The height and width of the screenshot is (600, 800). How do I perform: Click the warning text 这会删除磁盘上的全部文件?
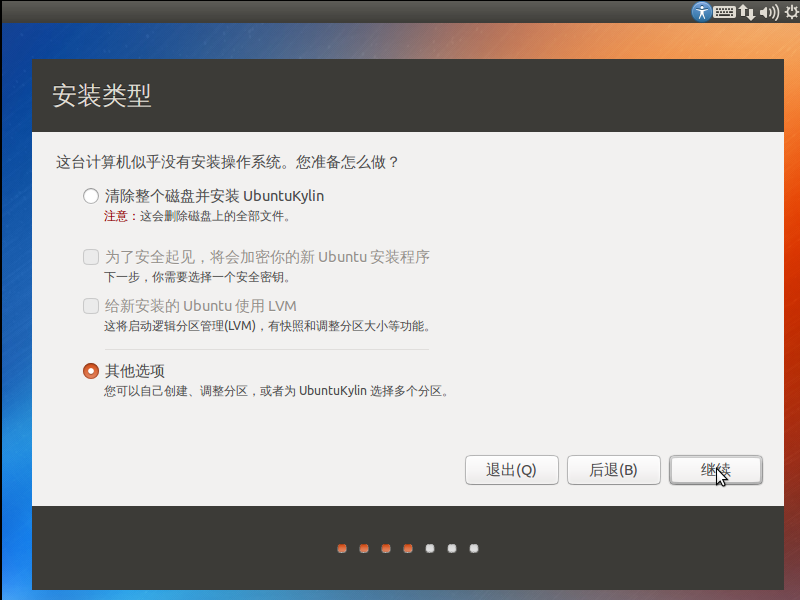(215, 216)
